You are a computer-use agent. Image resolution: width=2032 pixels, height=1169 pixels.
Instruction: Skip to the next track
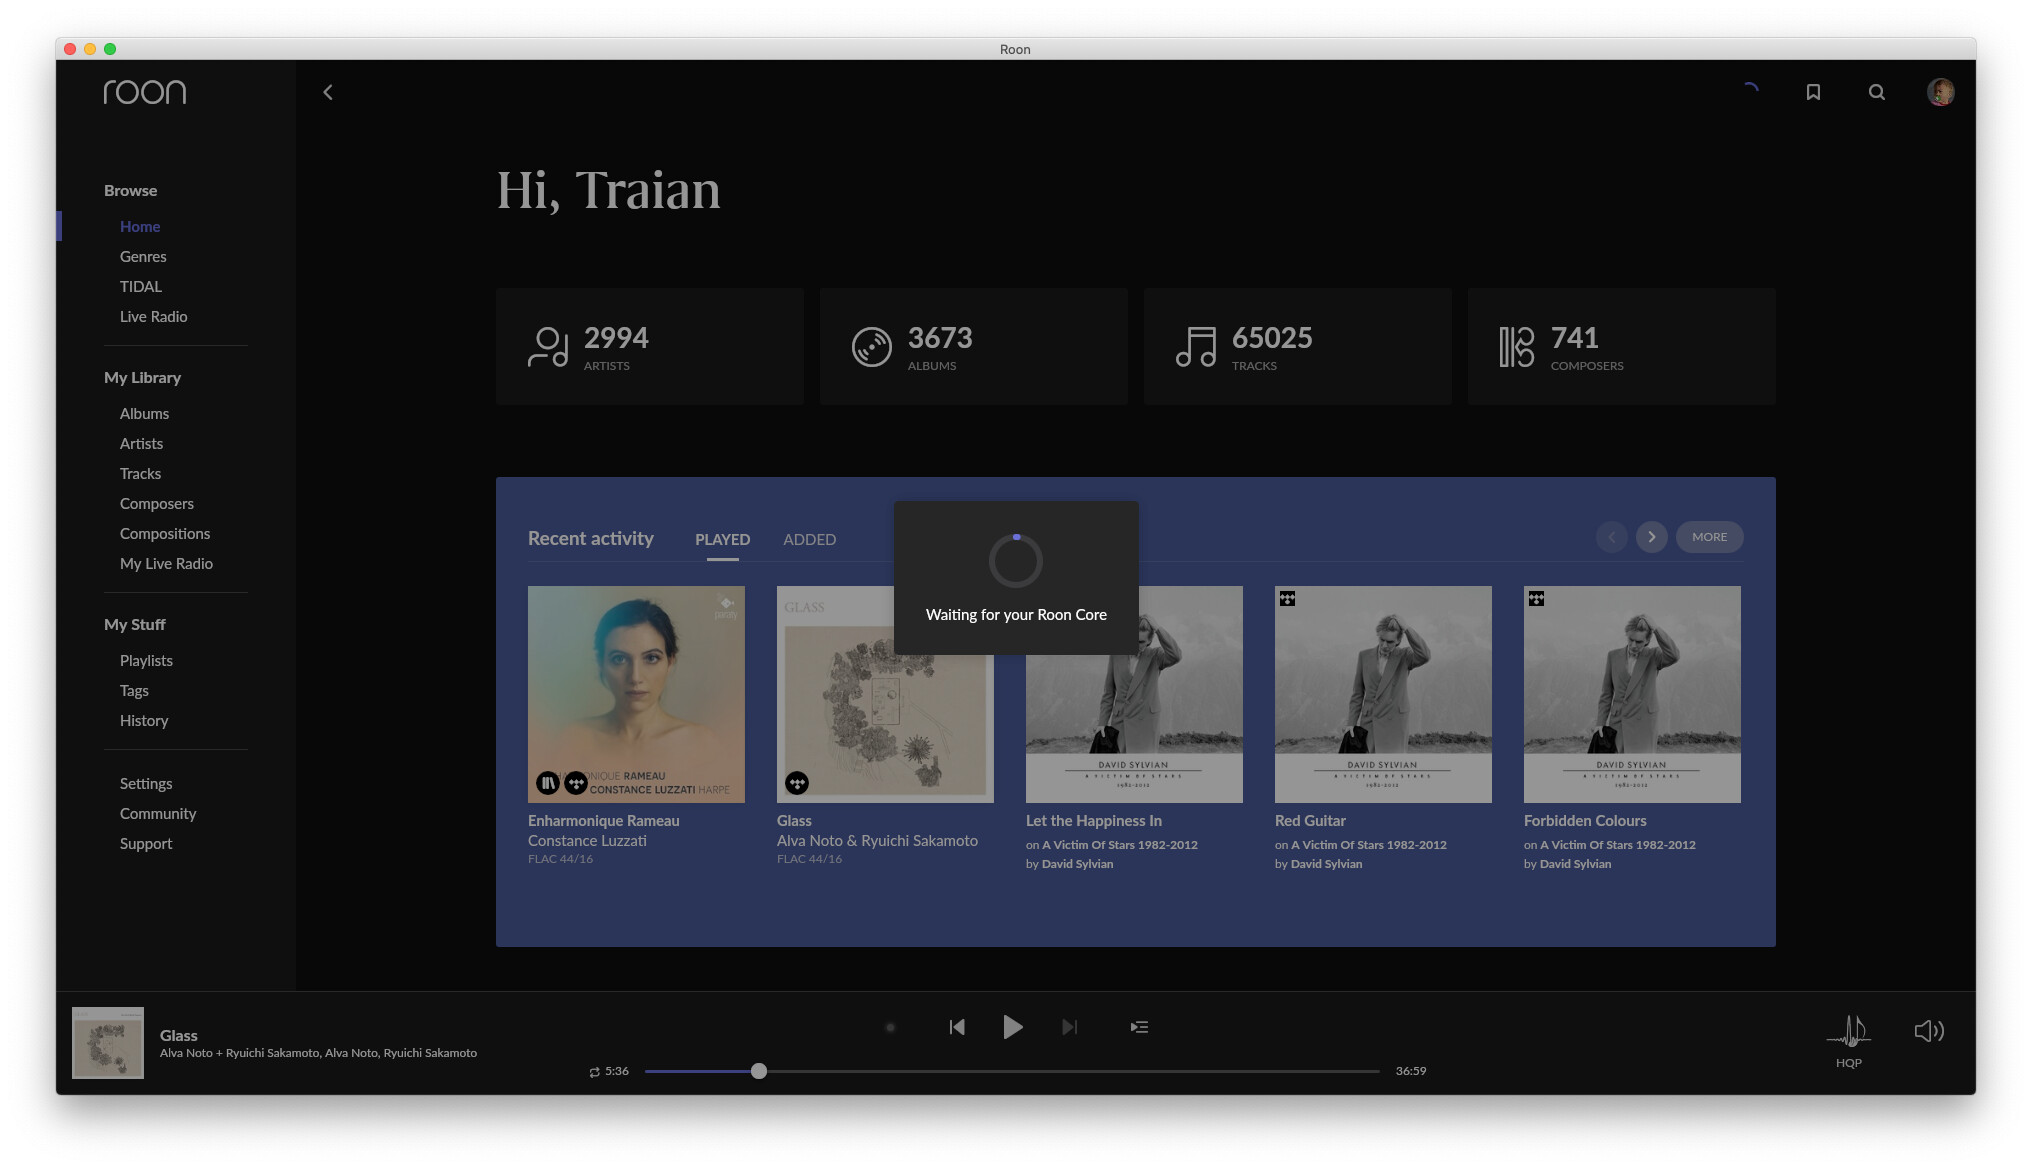pos(1069,1027)
